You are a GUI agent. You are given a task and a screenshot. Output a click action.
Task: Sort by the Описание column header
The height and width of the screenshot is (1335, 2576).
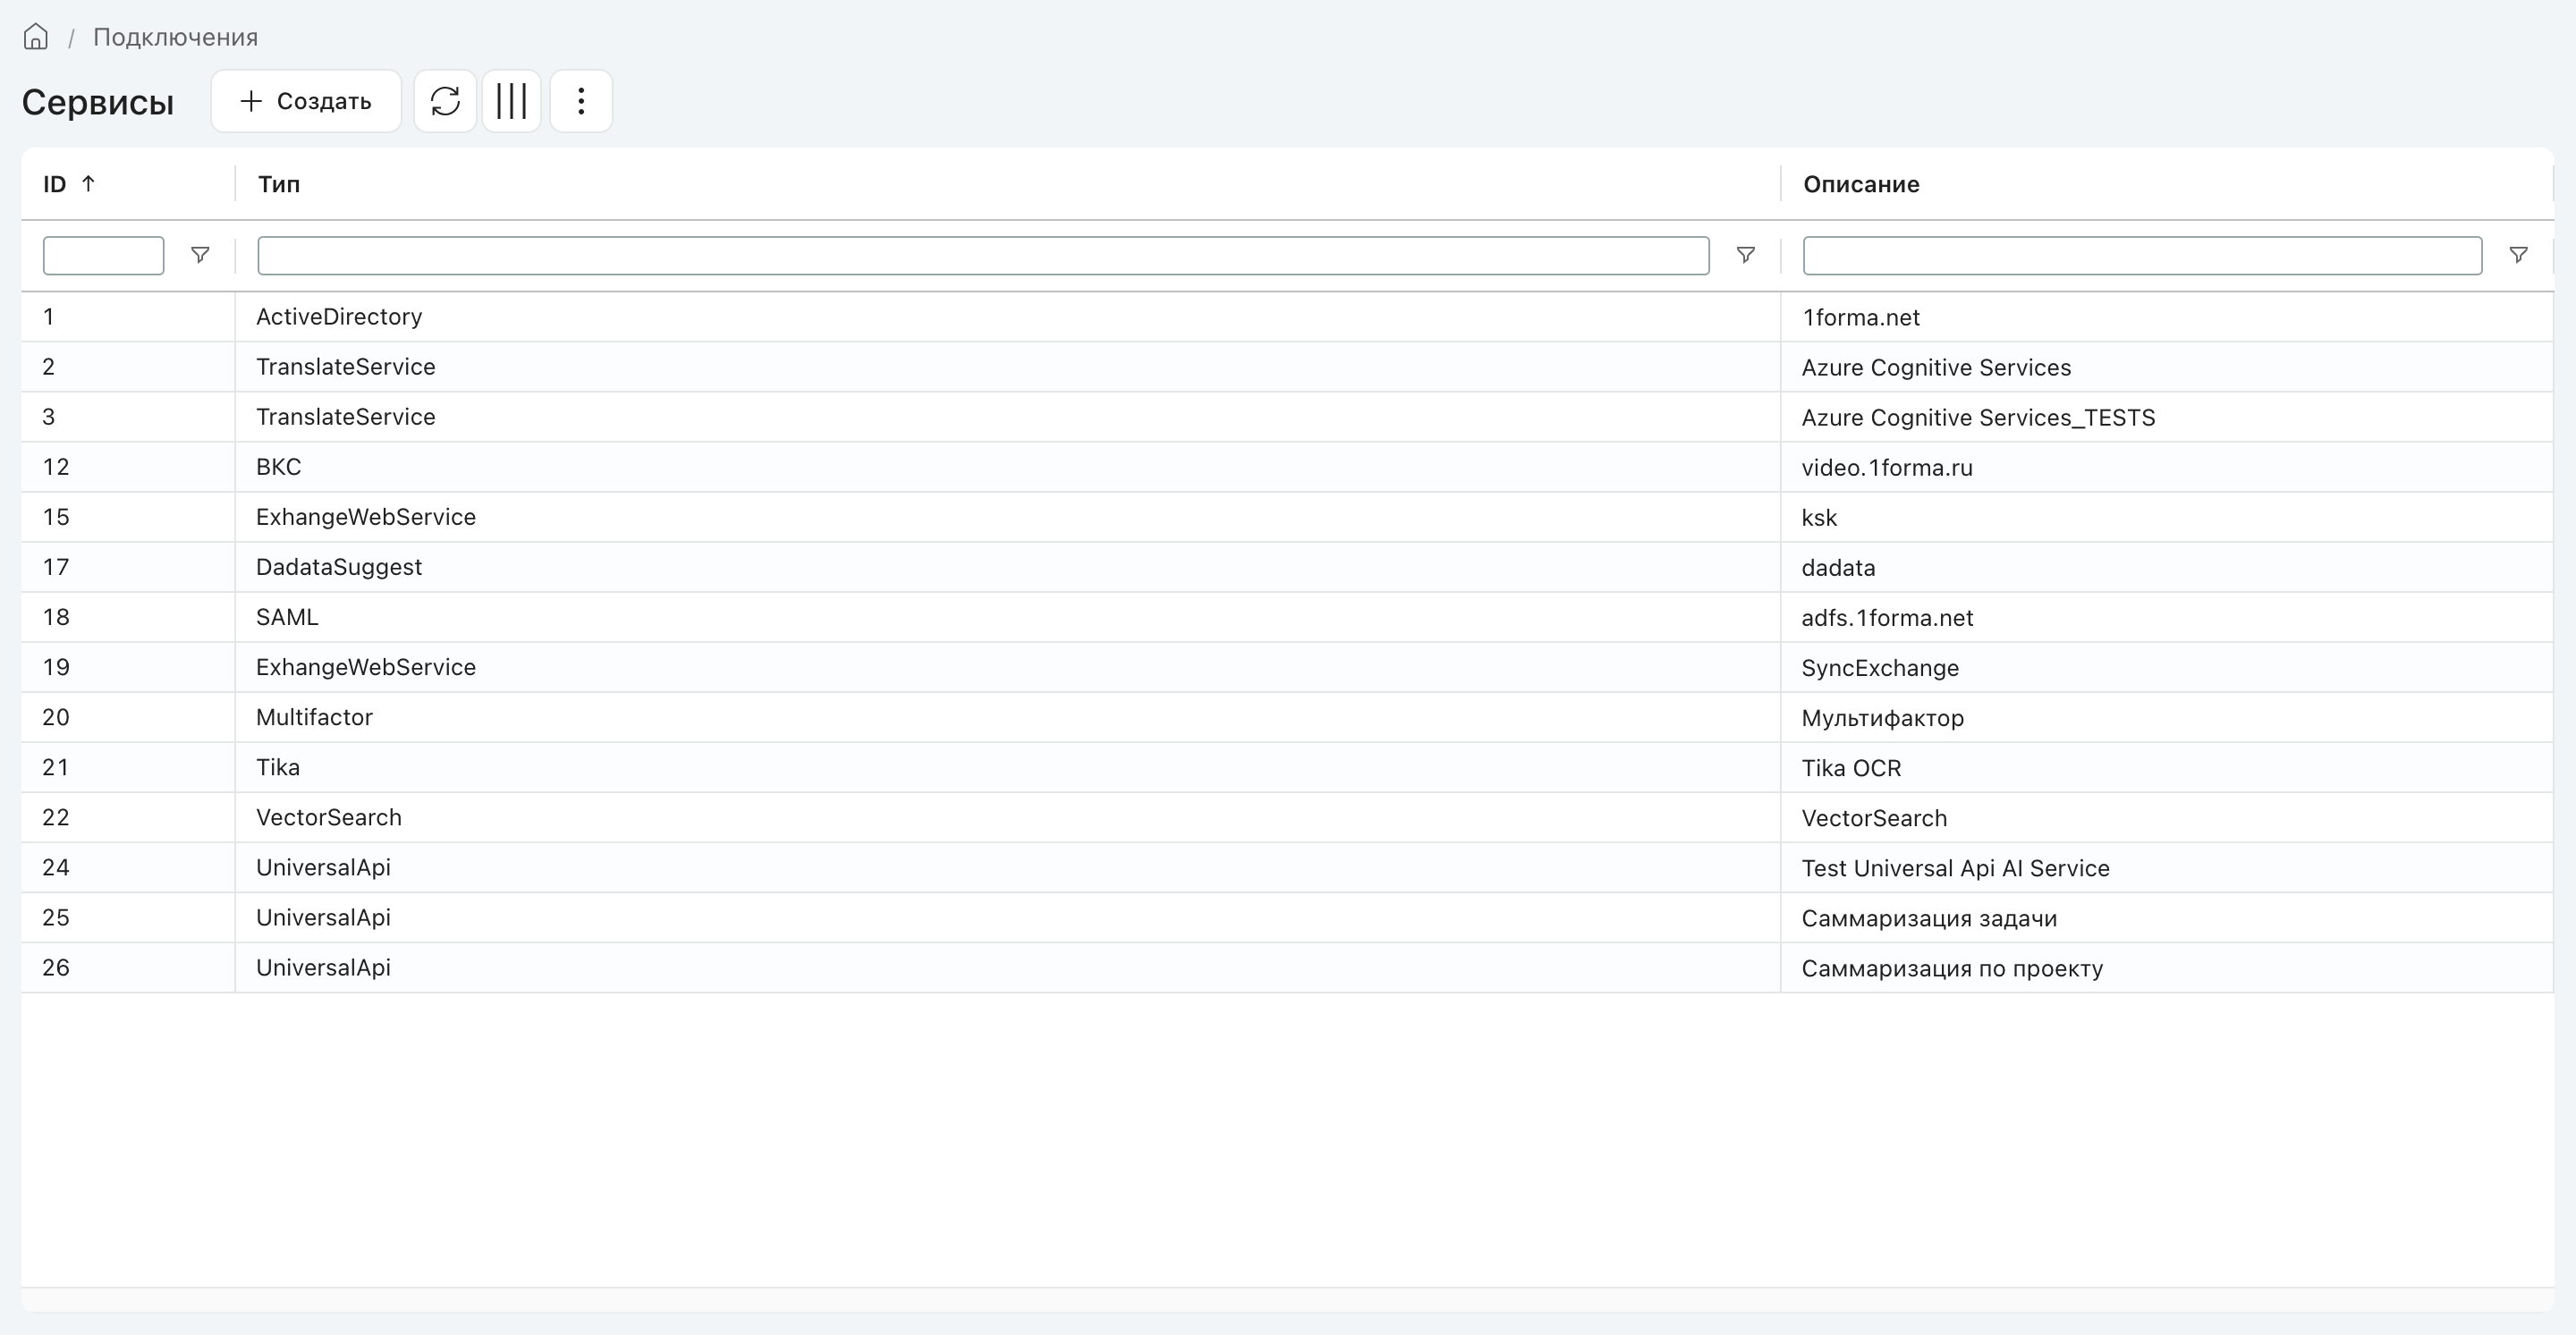pyautogui.click(x=1861, y=184)
